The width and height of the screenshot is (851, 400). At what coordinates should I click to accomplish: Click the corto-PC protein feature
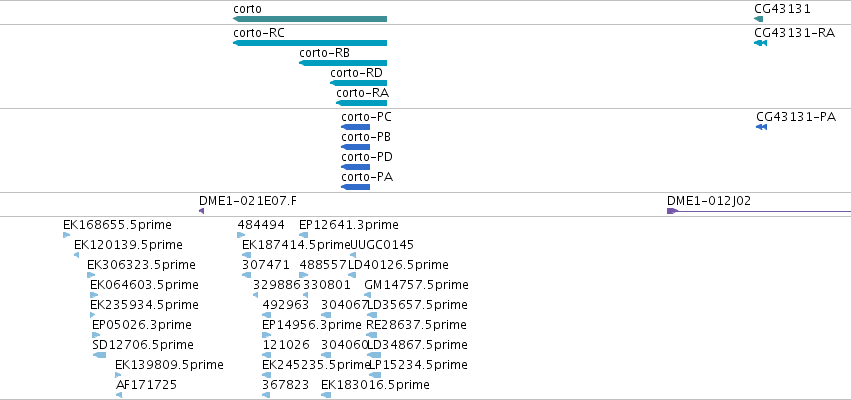355,127
